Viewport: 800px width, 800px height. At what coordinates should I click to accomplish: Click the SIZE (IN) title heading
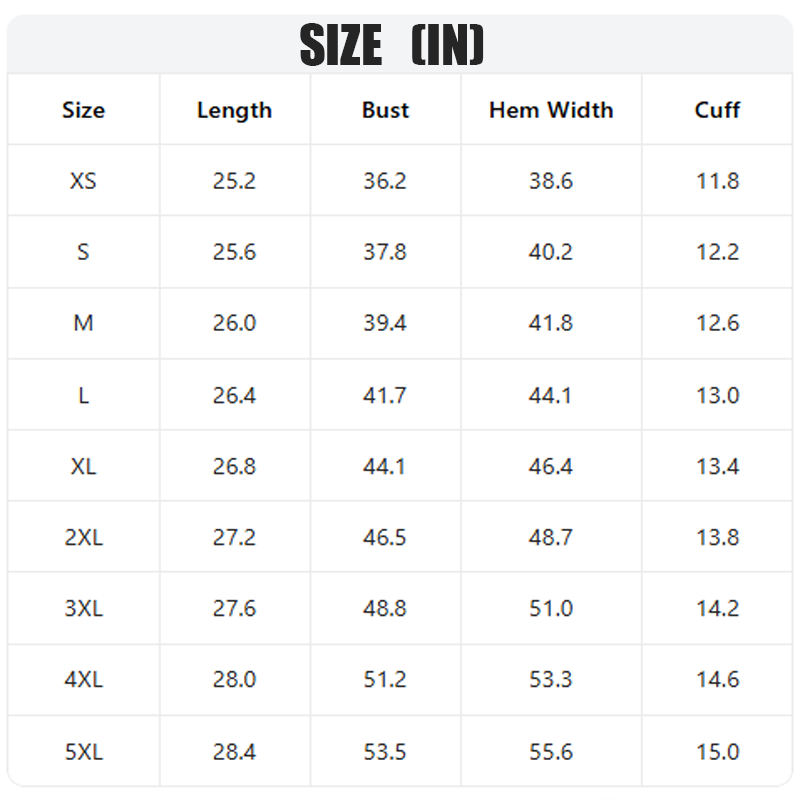pos(391,45)
